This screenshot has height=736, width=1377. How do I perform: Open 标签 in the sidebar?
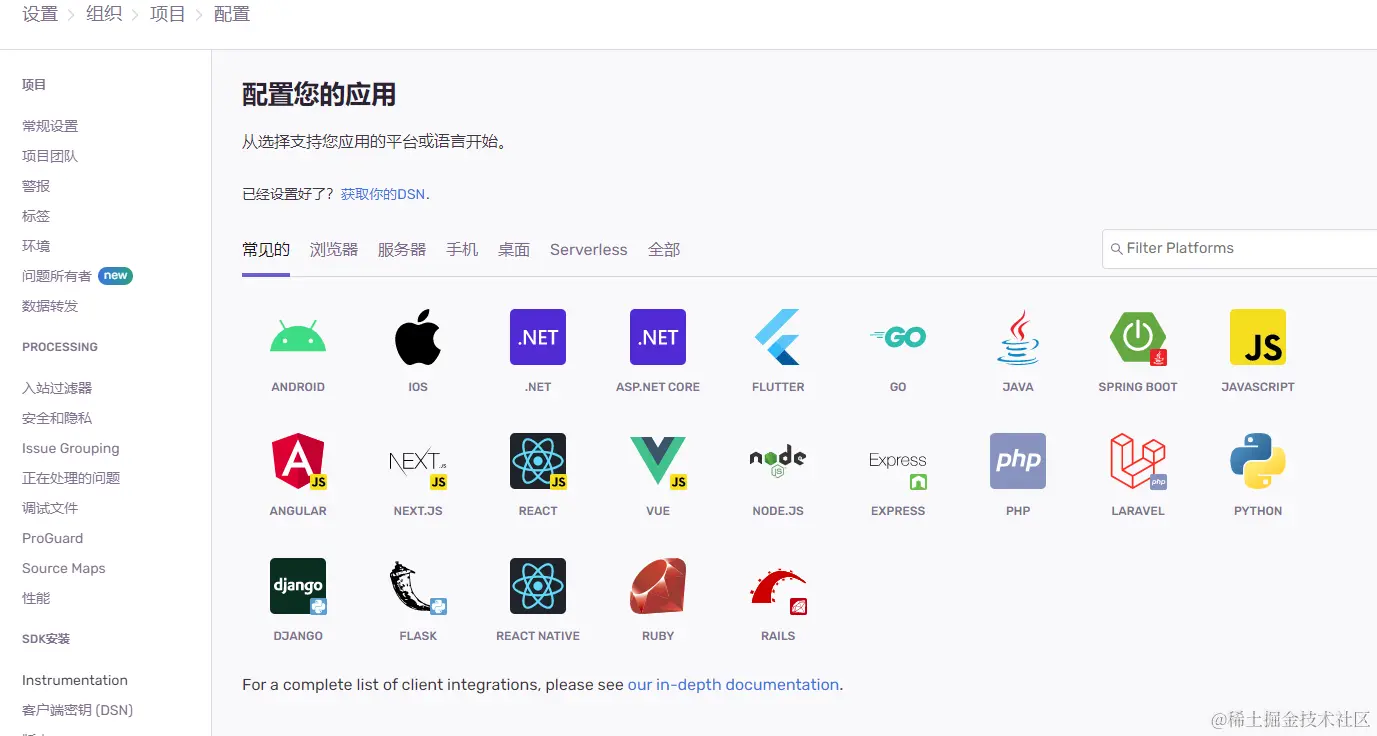36,216
